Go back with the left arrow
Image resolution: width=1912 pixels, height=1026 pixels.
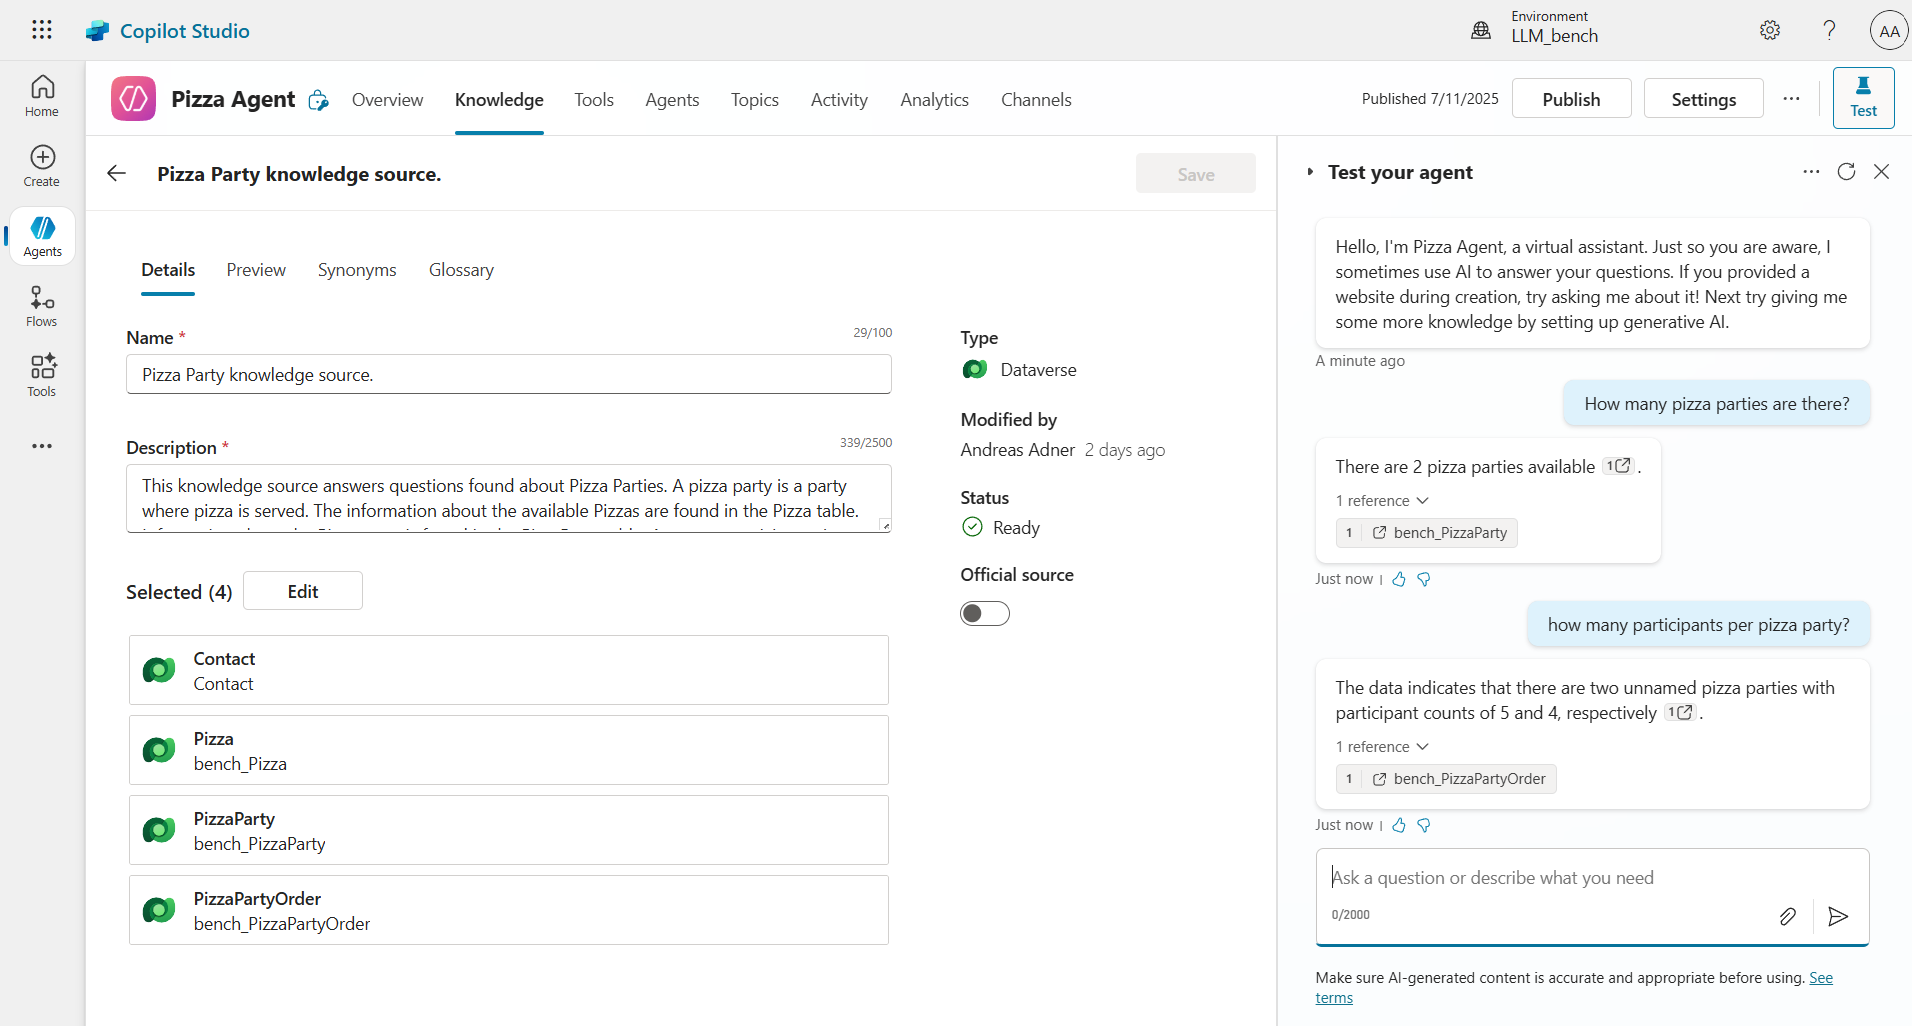click(x=117, y=173)
